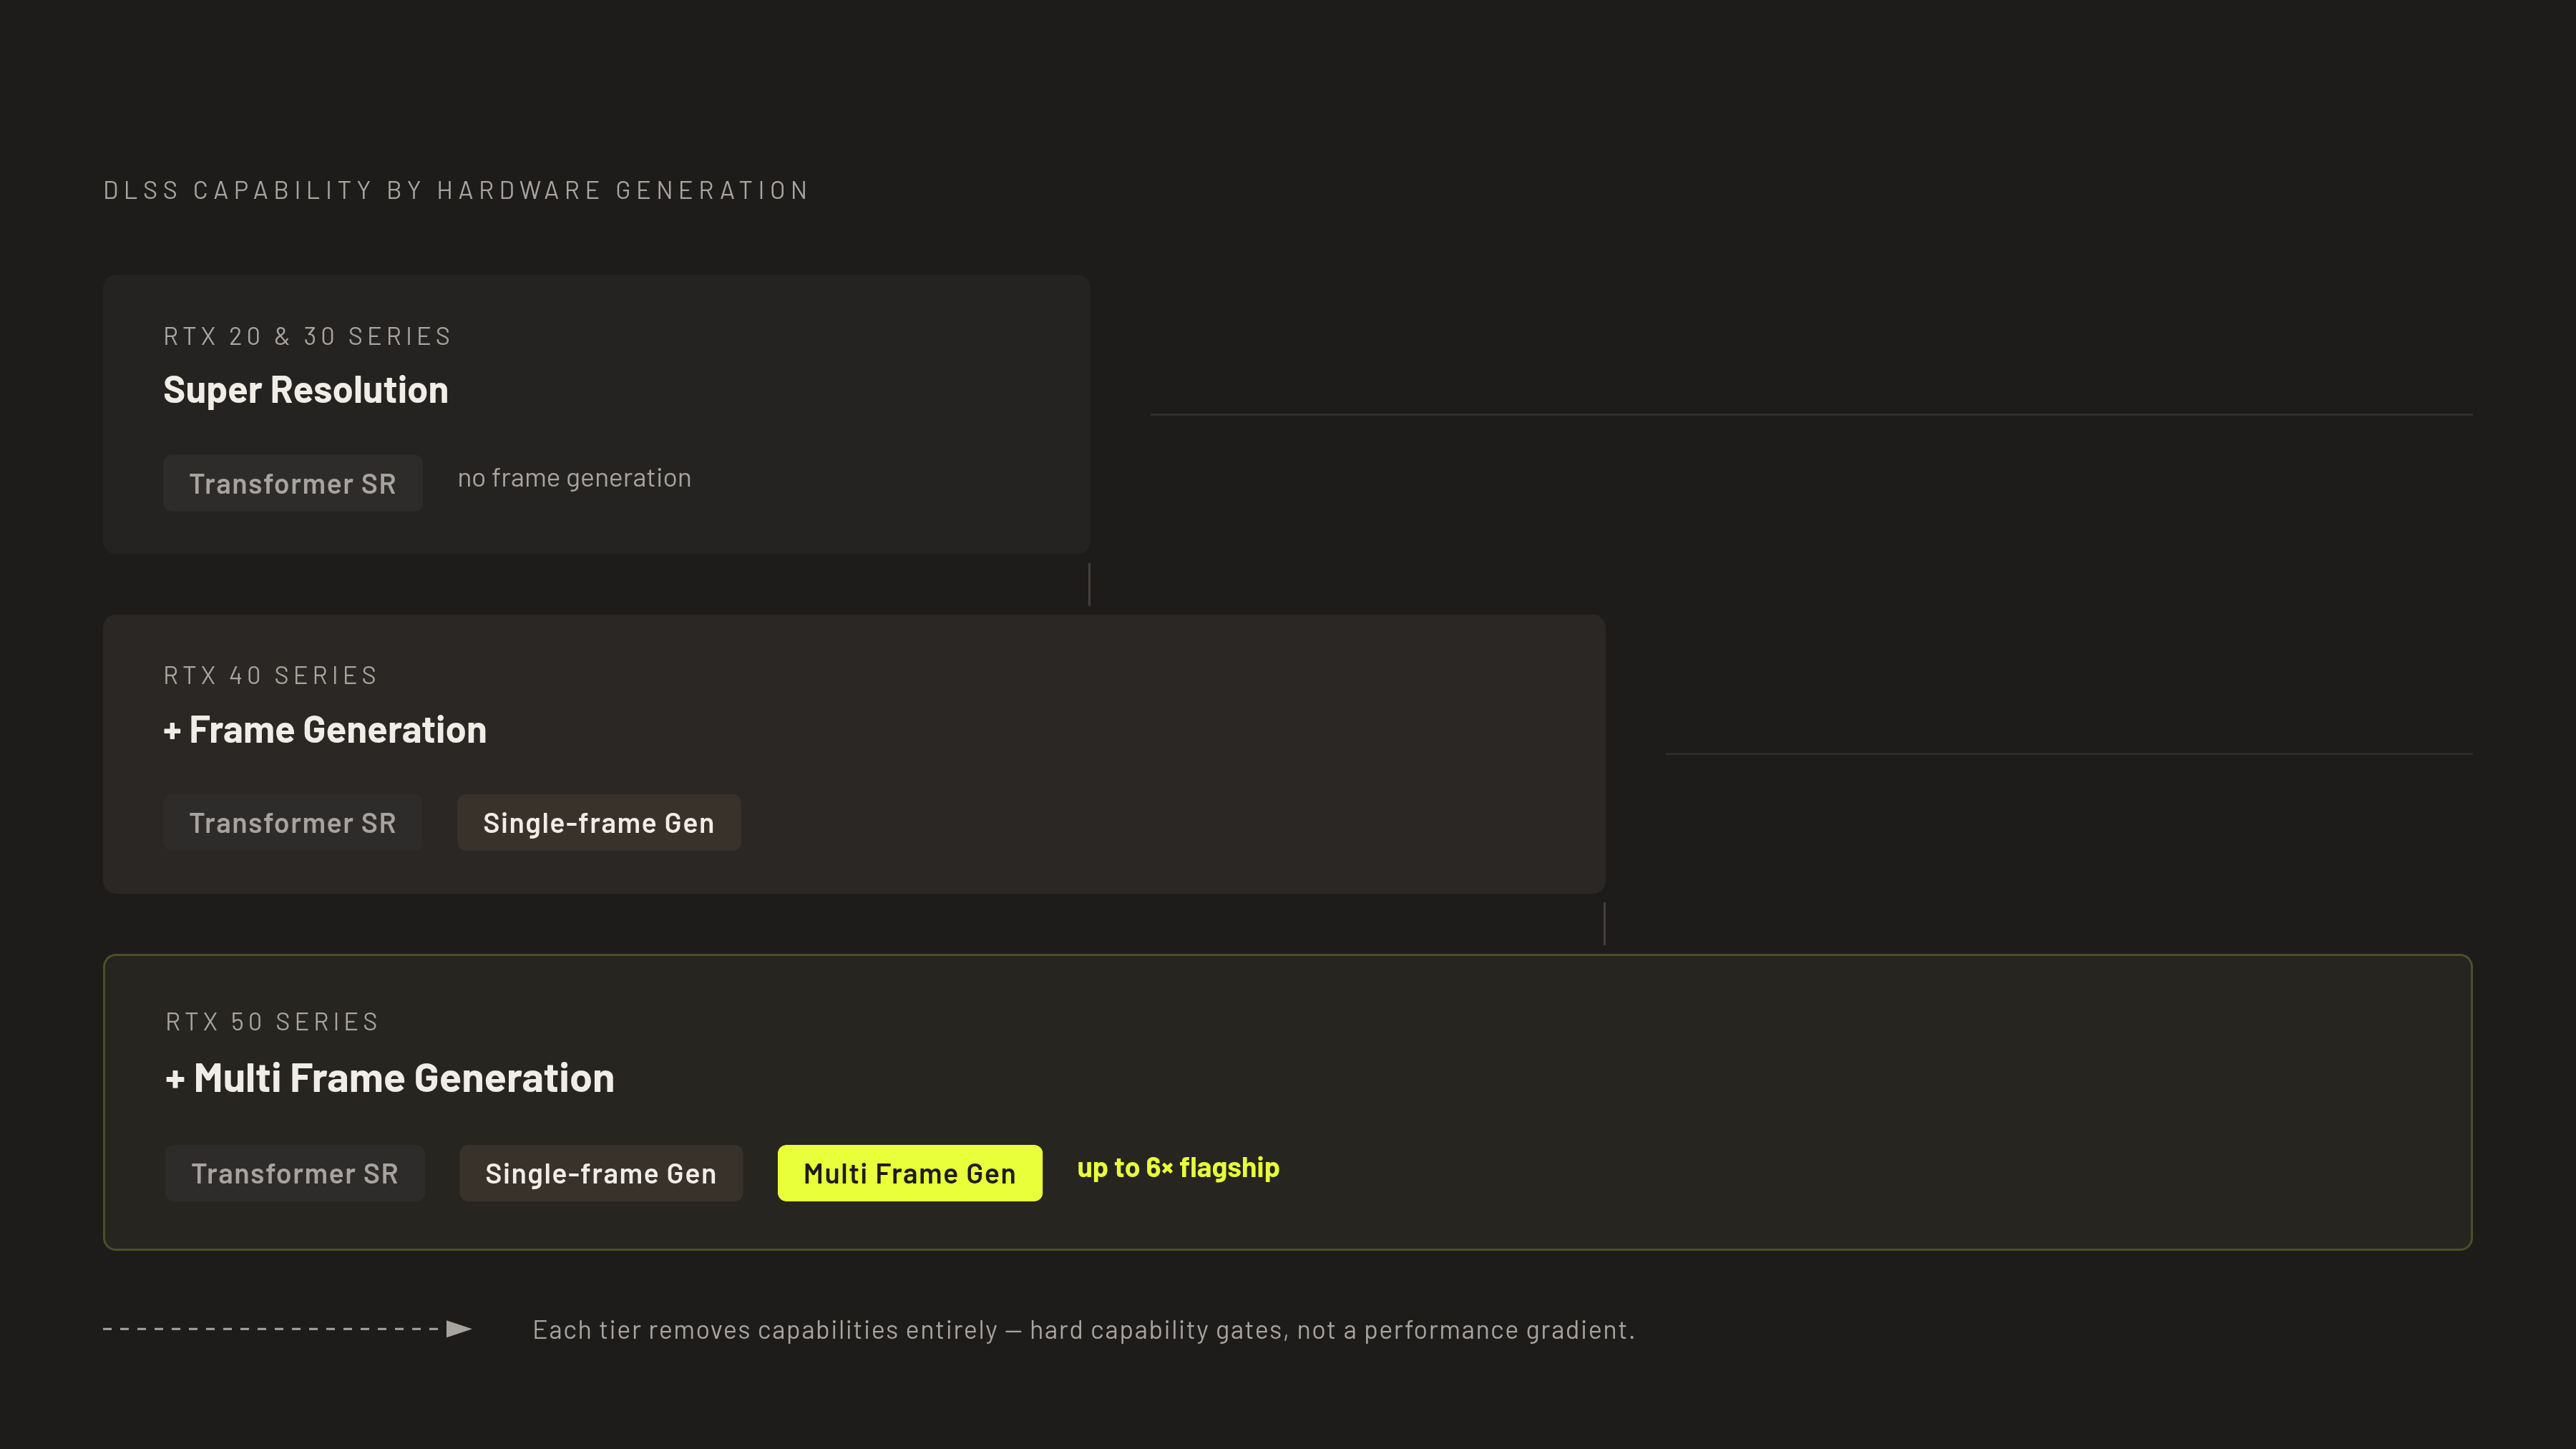Click the 'up to 6× flagship' note
The height and width of the screenshot is (1449, 2576).
click(x=1178, y=1168)
